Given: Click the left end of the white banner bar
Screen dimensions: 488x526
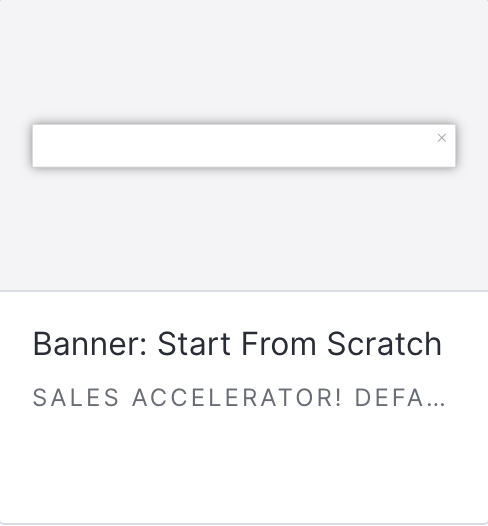Looking at the screenshot, I should pyautogui.click(x=44, y=146).
